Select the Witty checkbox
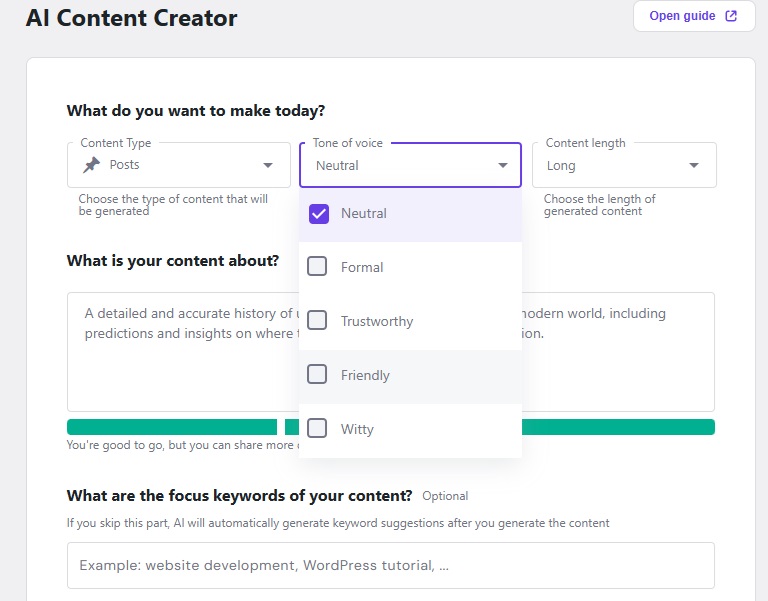Viewport: 768px width, 601px height. pyautogui.click(x=317, y=429)
